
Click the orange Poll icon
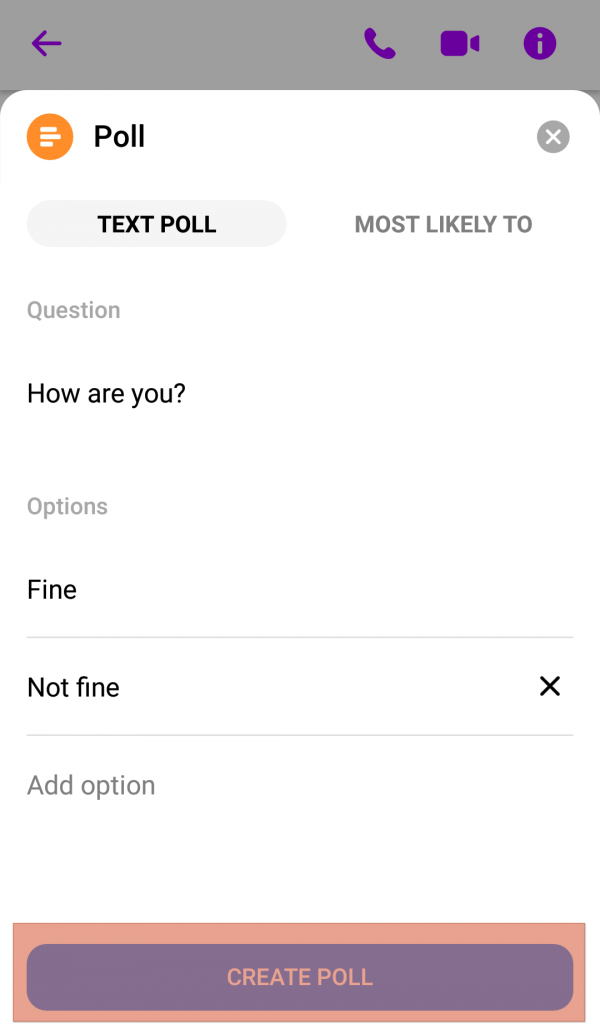coord(49,136)
